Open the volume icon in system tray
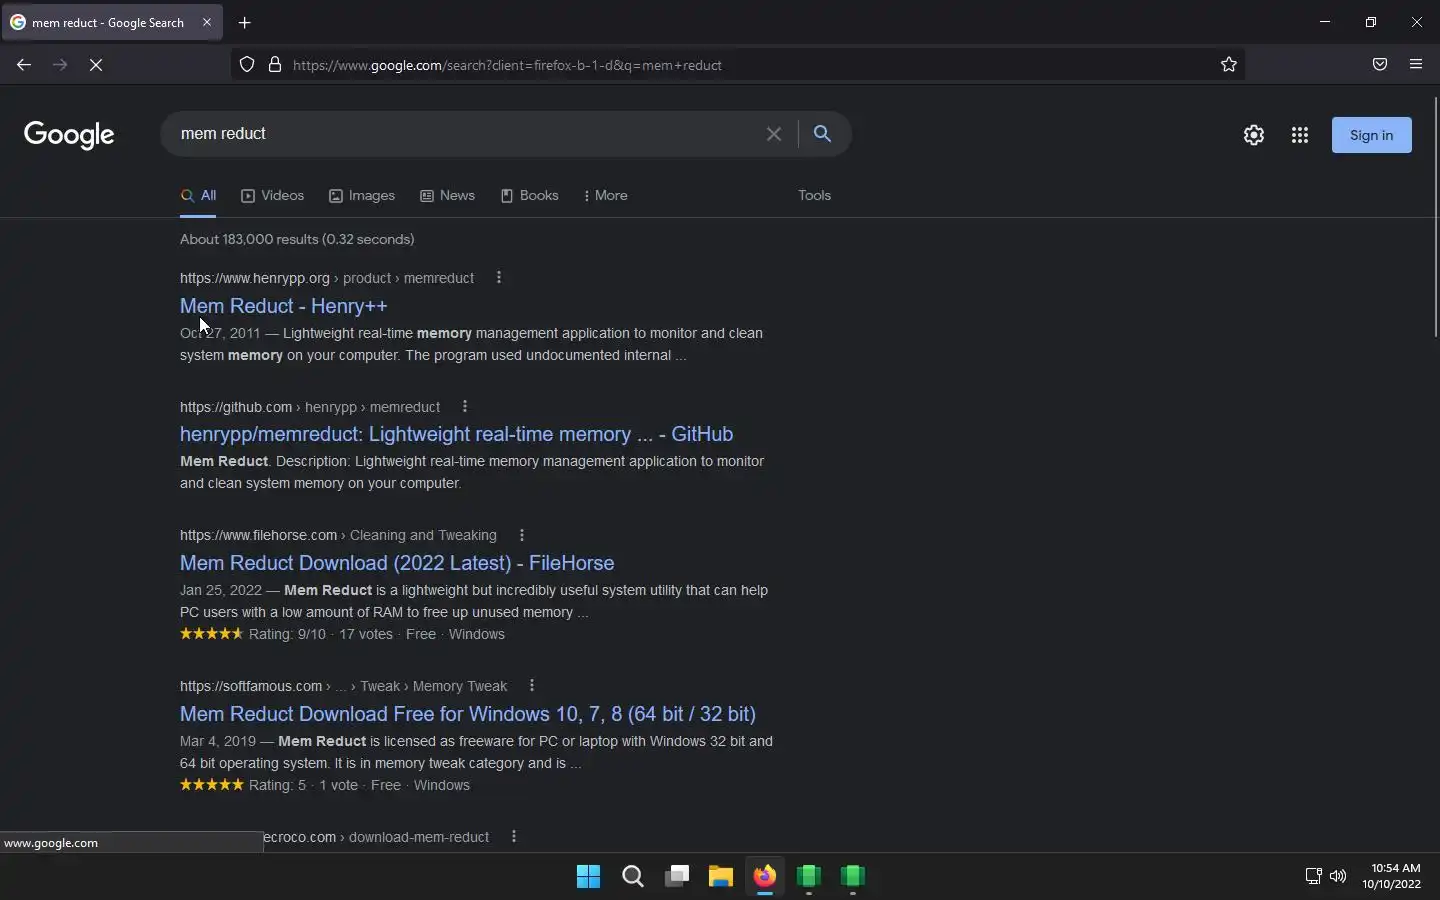This screenshot has width=1440, height=900. tap(1338, 877)
